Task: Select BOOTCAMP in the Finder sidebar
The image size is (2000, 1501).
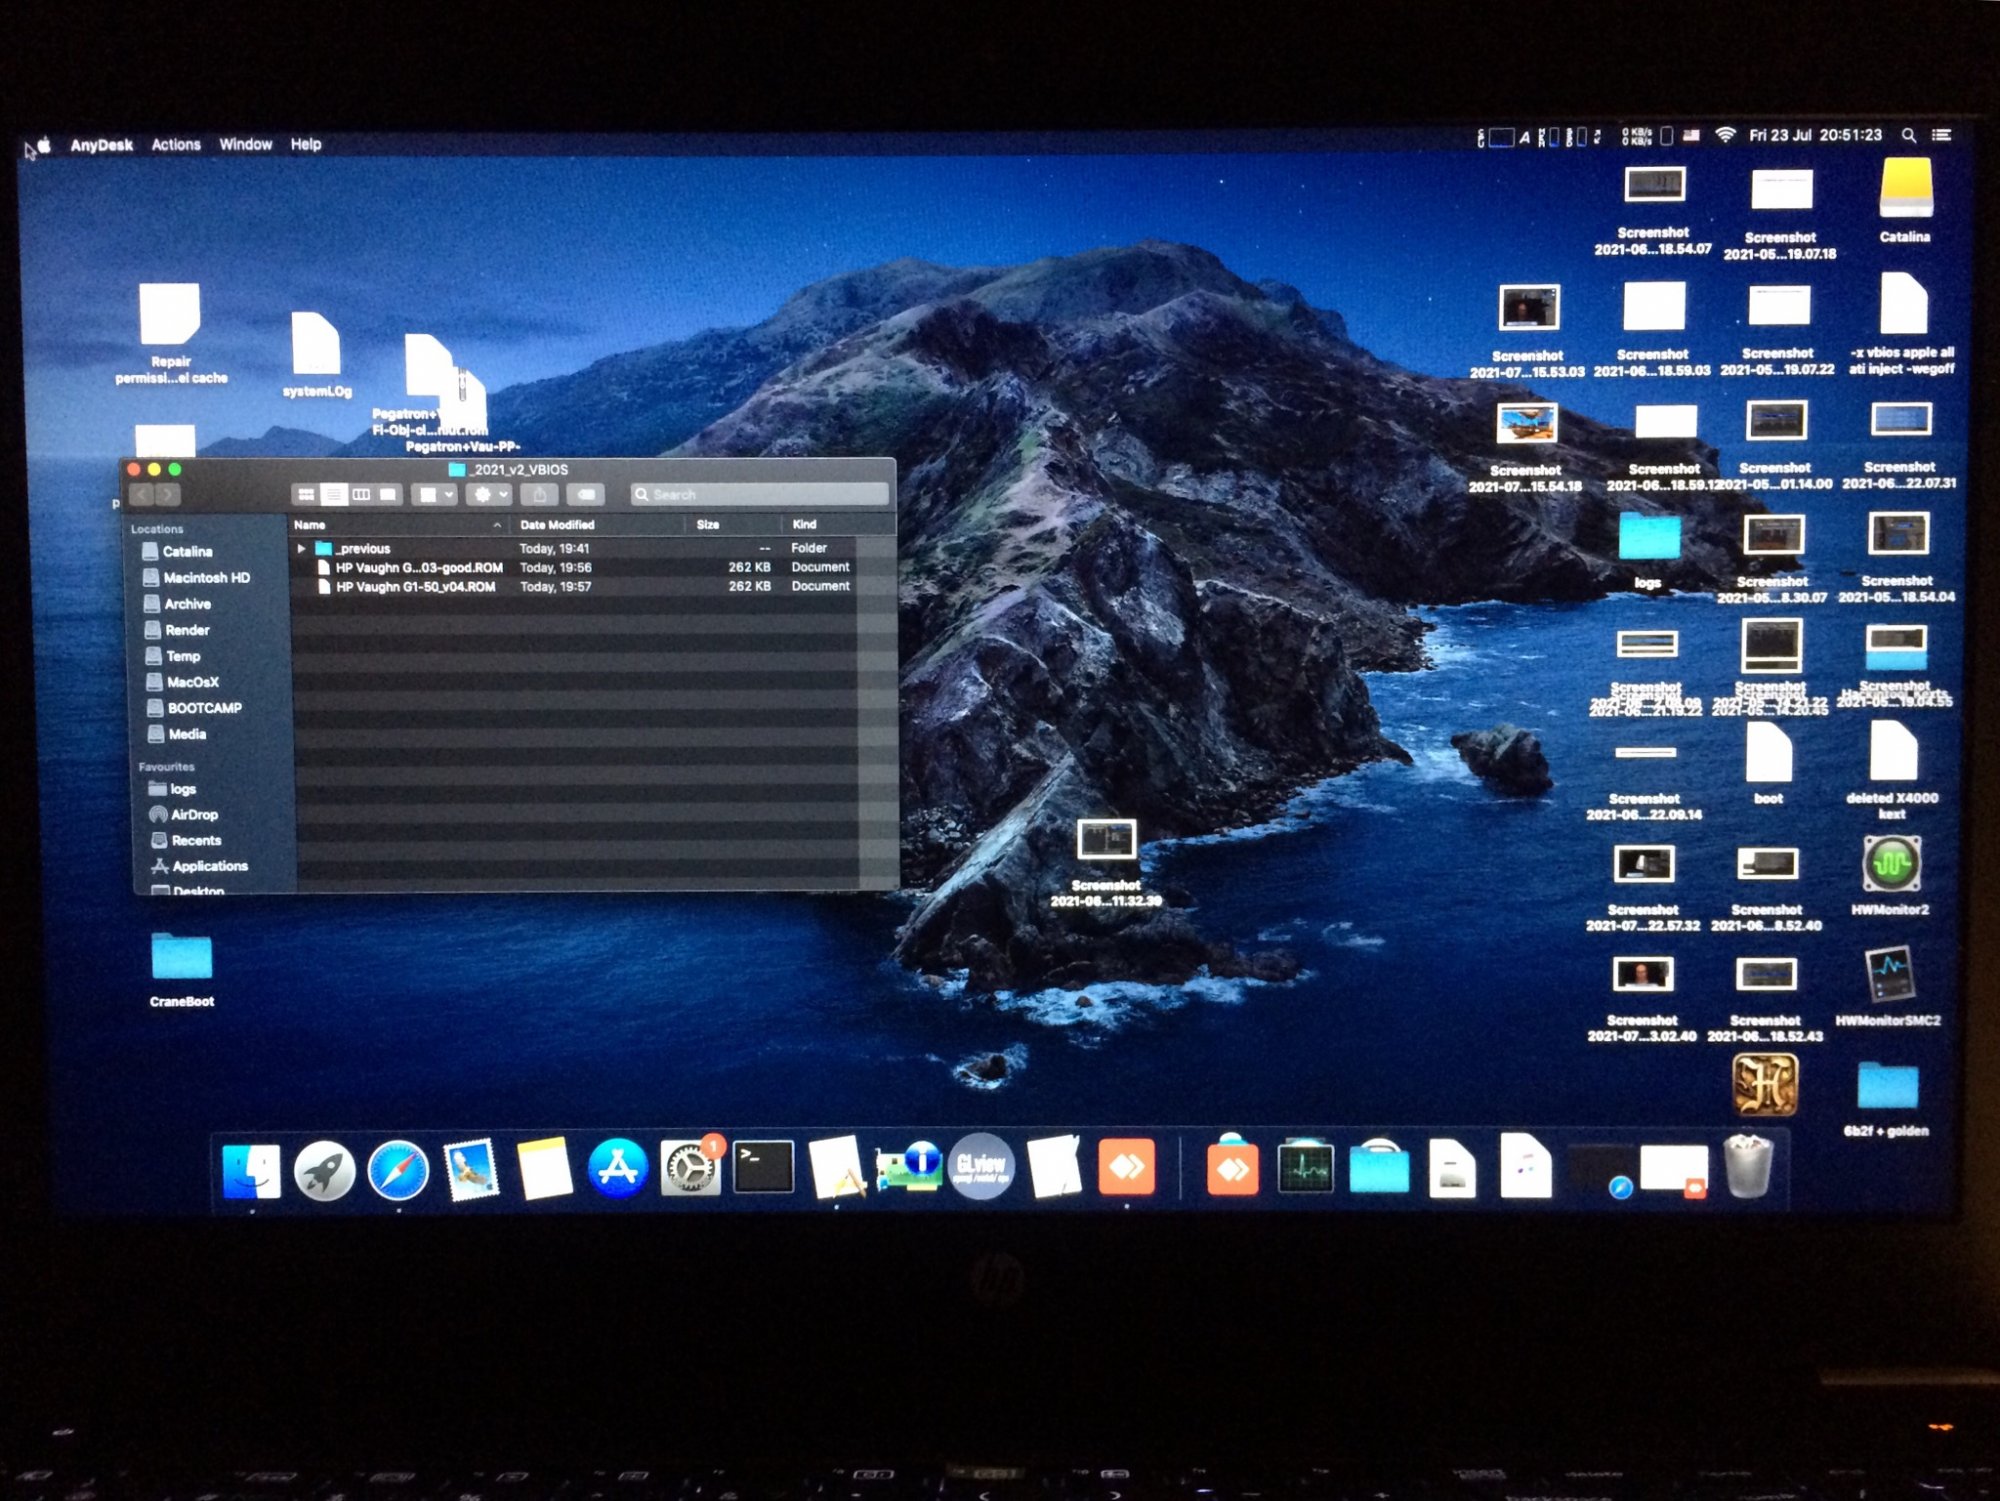Action: (204, 708)
